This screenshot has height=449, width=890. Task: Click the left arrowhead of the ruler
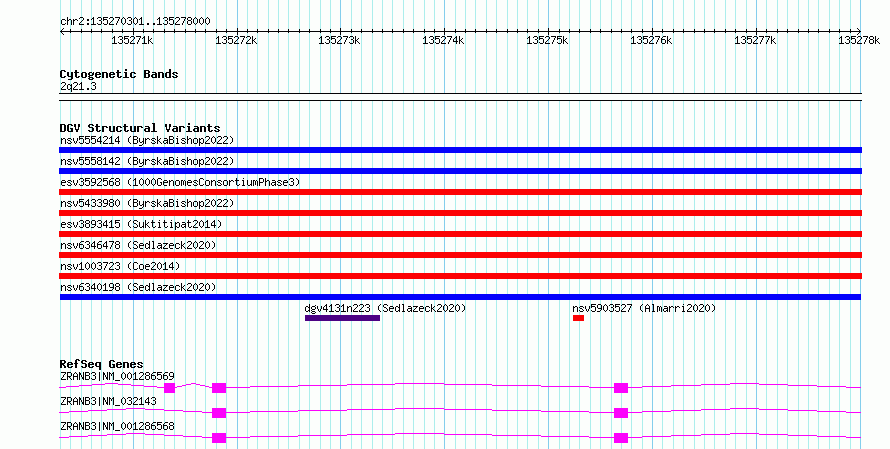pyautogui.click(x=62, y=32)
